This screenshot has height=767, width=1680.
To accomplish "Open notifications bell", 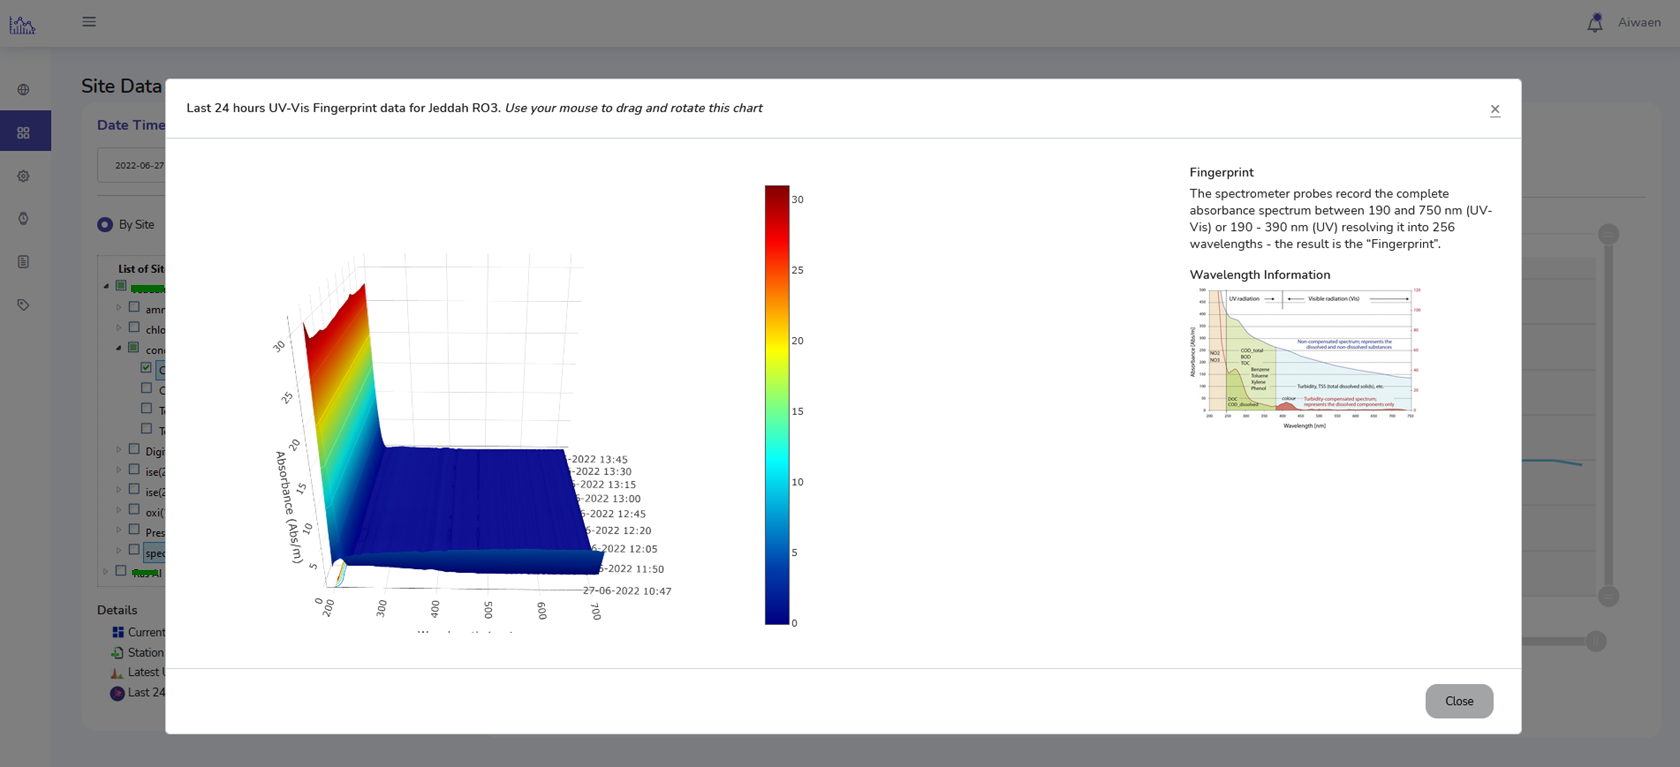I will 1595,22.
